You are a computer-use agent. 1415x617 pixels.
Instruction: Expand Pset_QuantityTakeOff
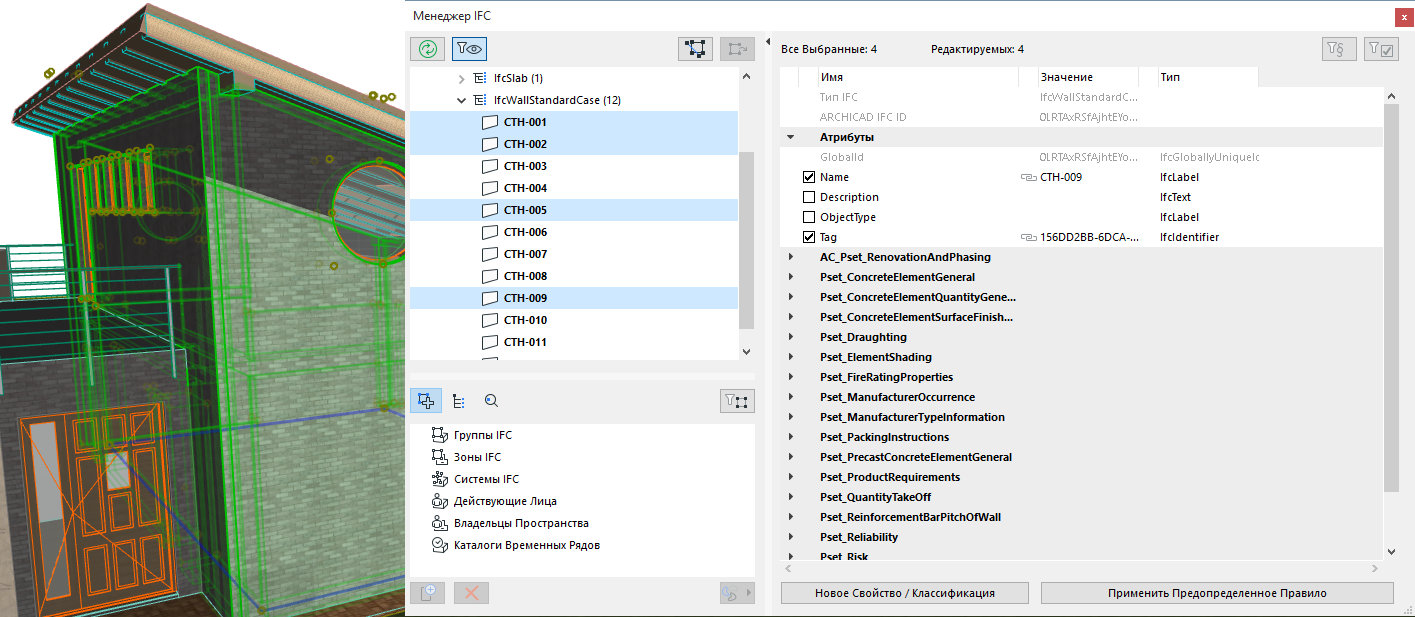[x=790, y=497]
